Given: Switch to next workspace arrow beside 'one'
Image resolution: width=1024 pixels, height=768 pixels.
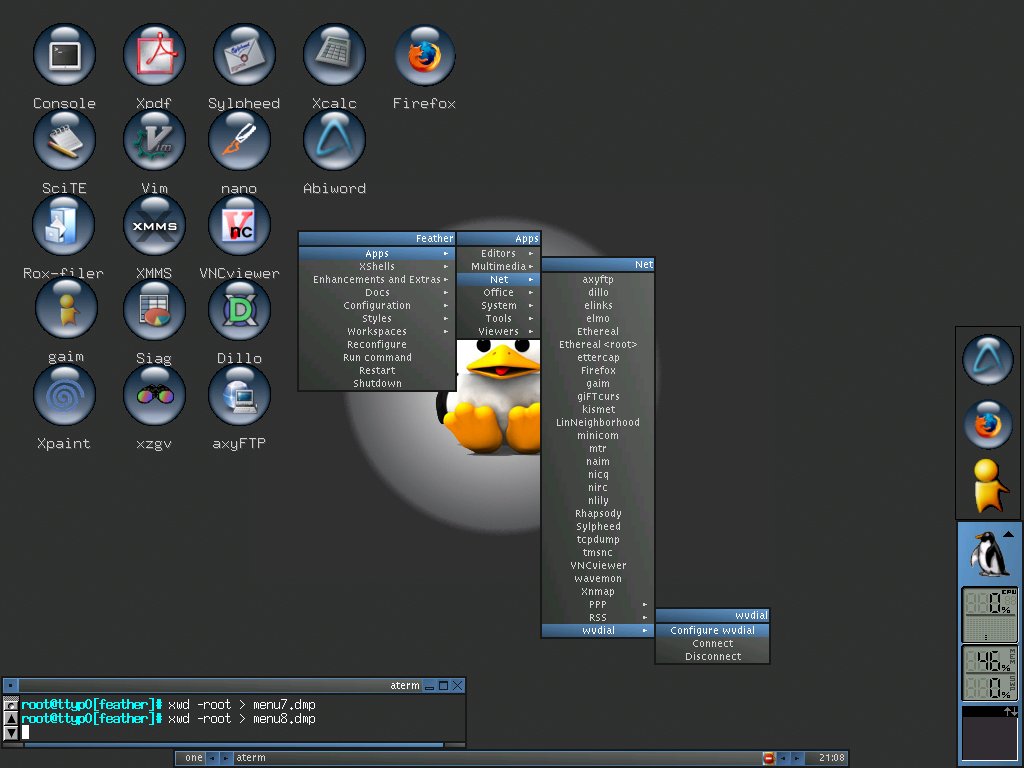Looking at the screenshot, I should click(225, 758).
